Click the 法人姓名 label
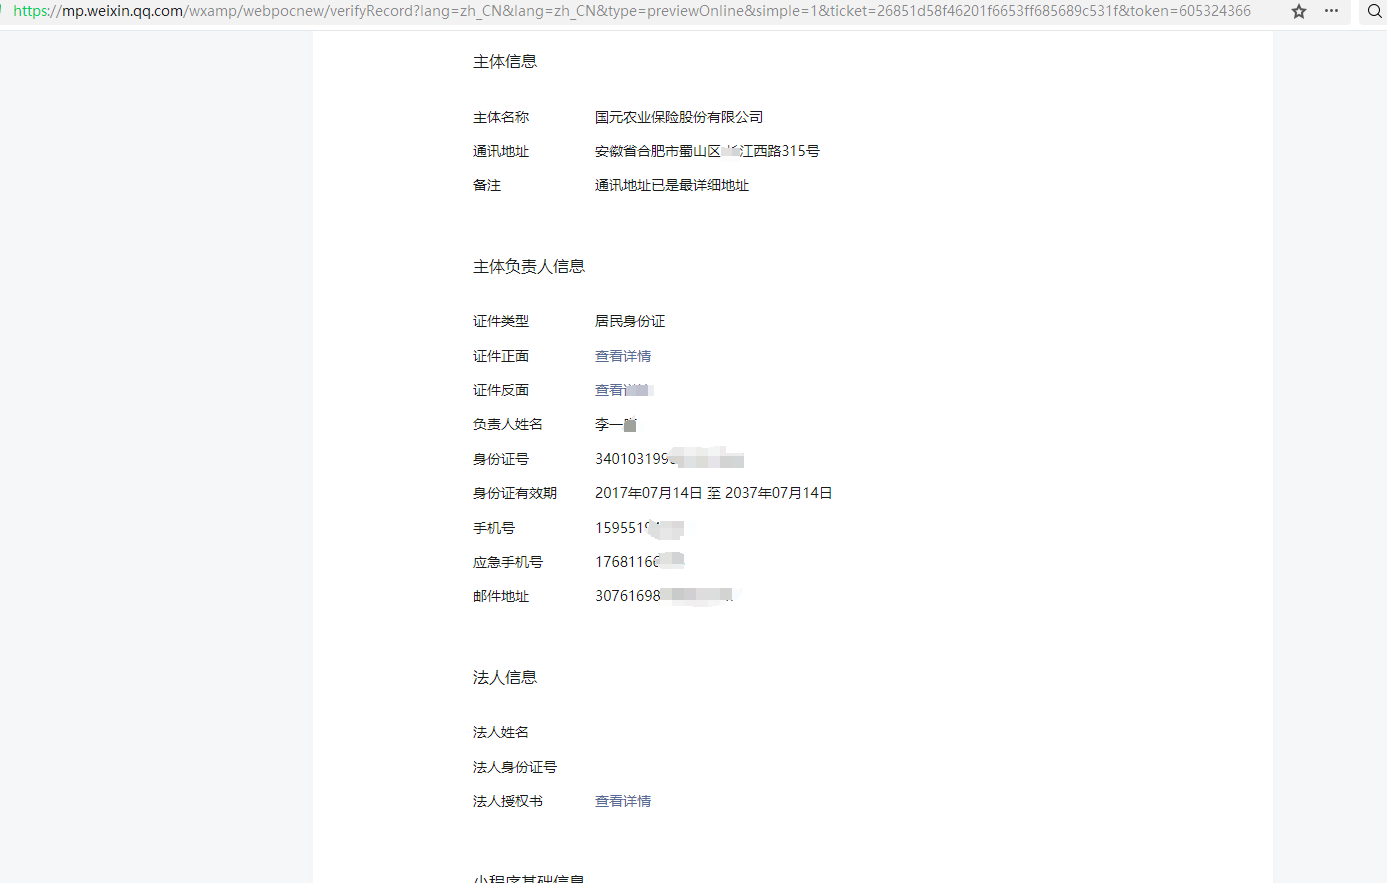The image size is (1387, 883). (x=501, y=733)
